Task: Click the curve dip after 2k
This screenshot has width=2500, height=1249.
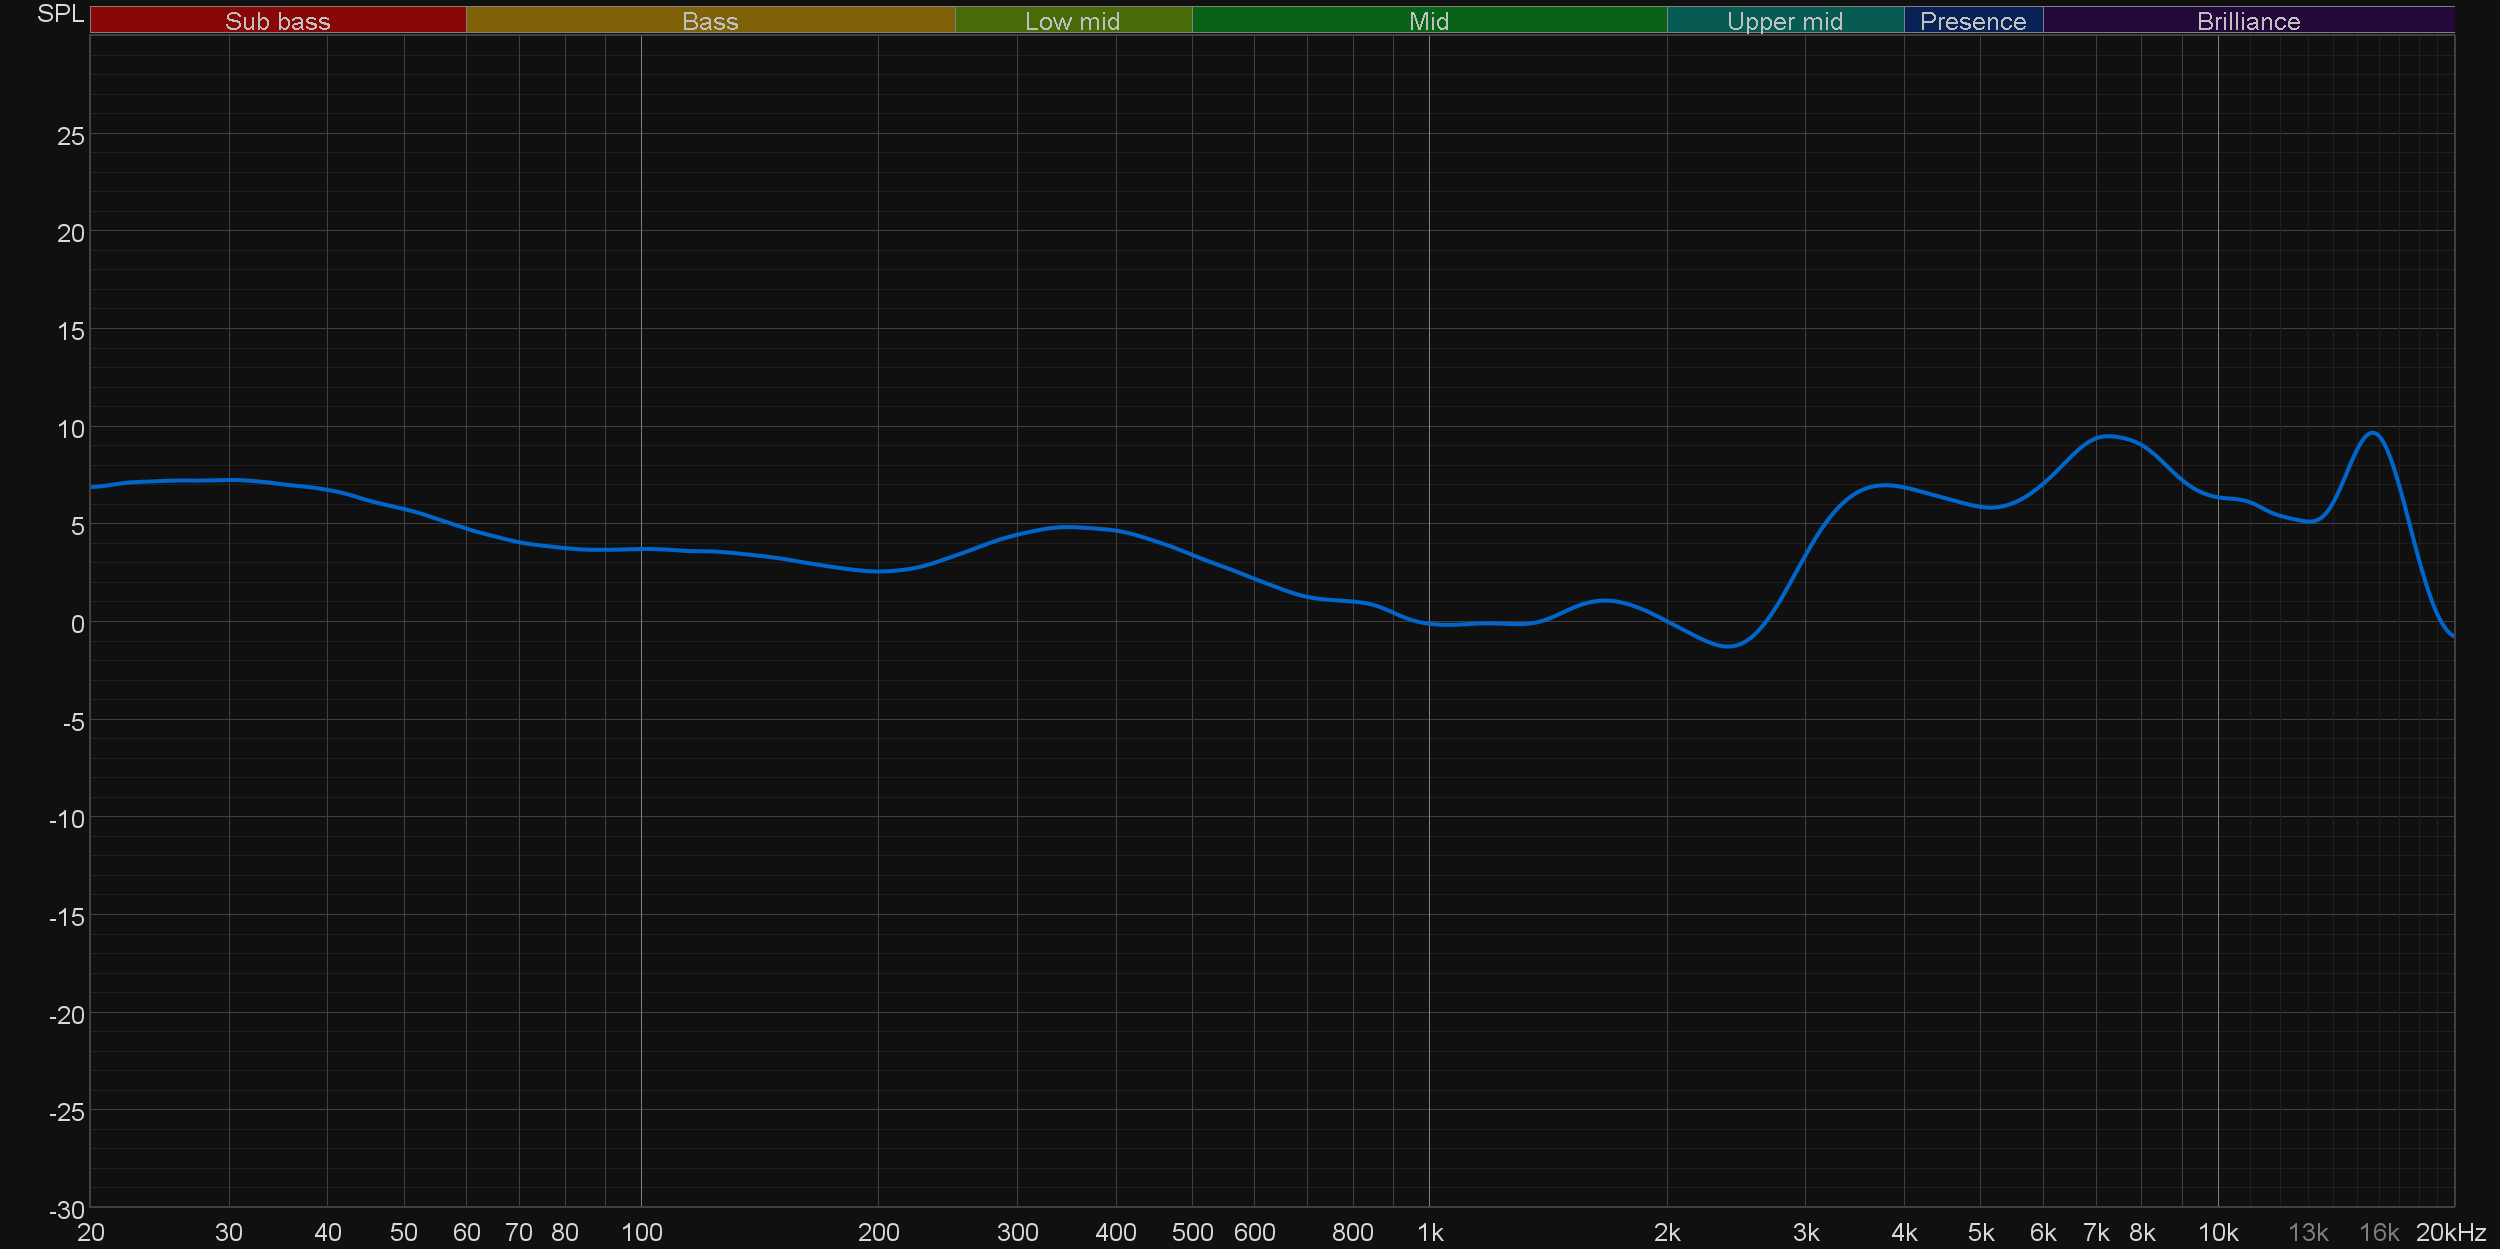Action: [1728, 646]
